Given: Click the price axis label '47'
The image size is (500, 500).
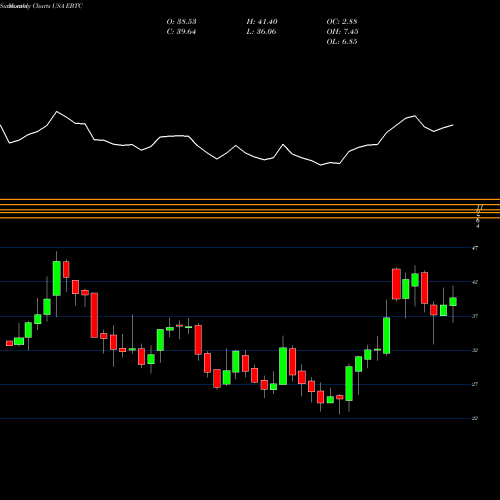Looking at the screenshot, I should pos(475,248).
